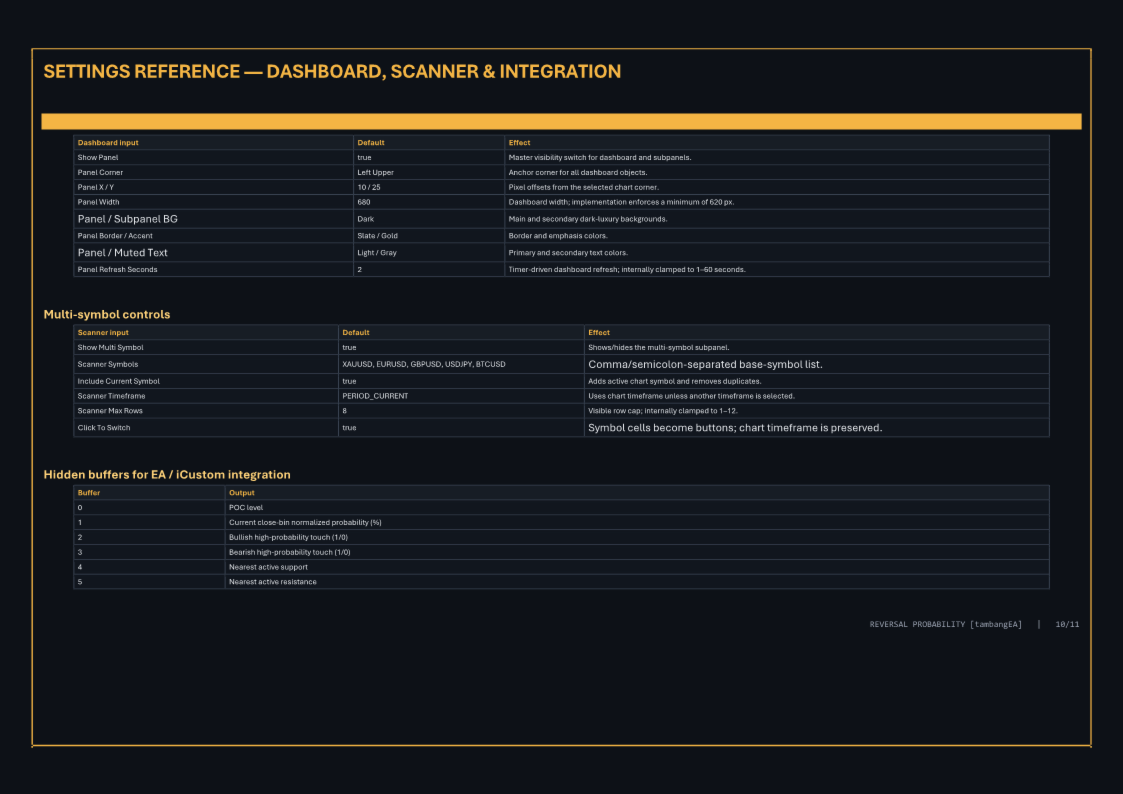The image size is (1123, 794).
Task: Select the Panel Border / Accent row
Action: click(x=562, y=236)
